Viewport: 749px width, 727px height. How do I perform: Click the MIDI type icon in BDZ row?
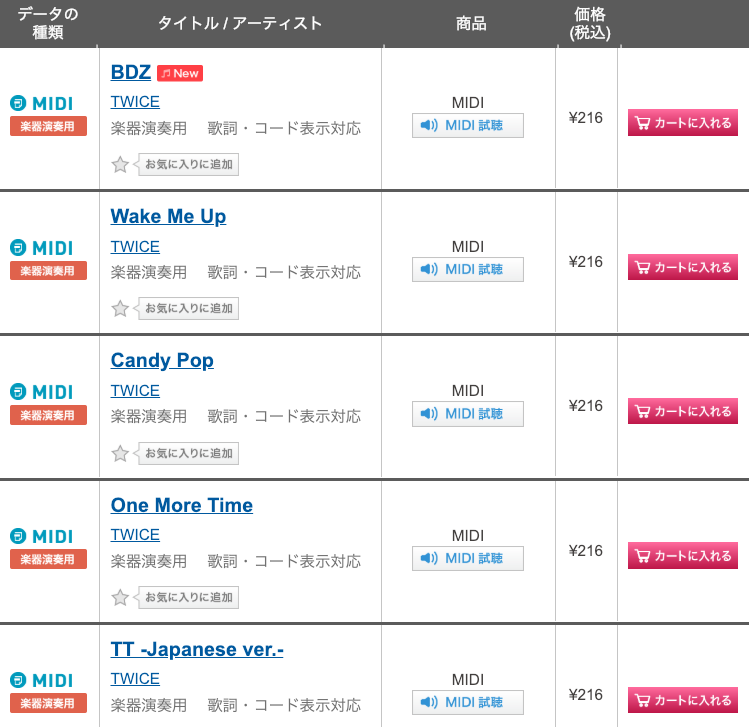(x=42, y=103)
